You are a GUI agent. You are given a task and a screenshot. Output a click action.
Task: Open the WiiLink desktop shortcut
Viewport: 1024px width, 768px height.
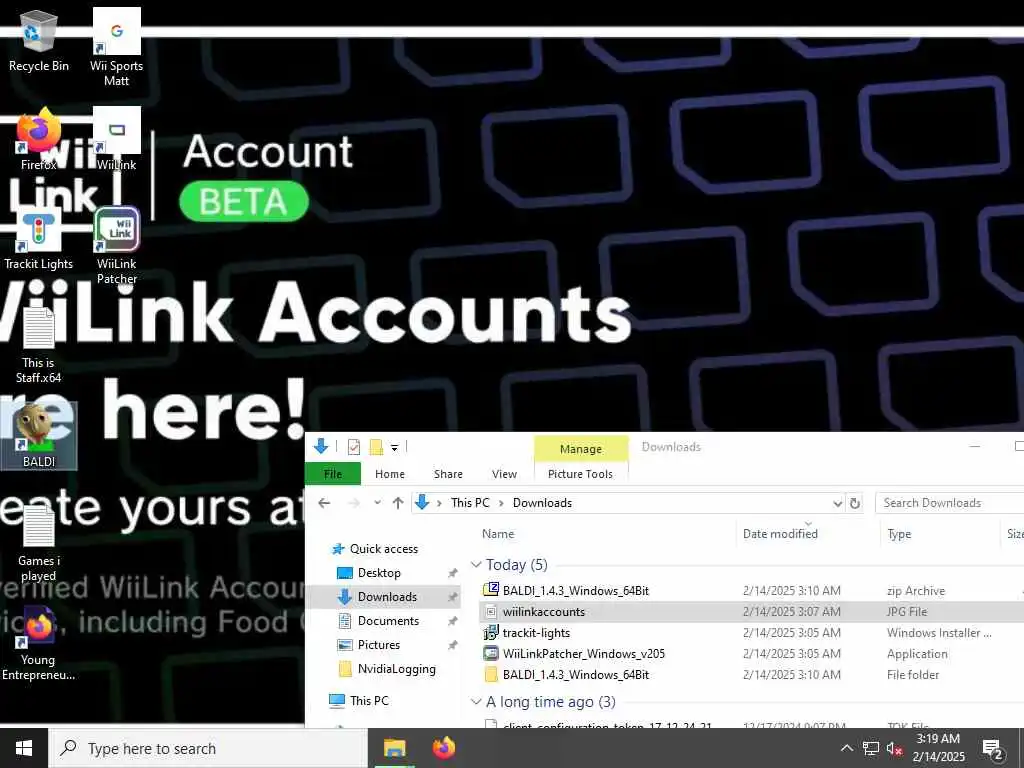click(x=116, y=140)
